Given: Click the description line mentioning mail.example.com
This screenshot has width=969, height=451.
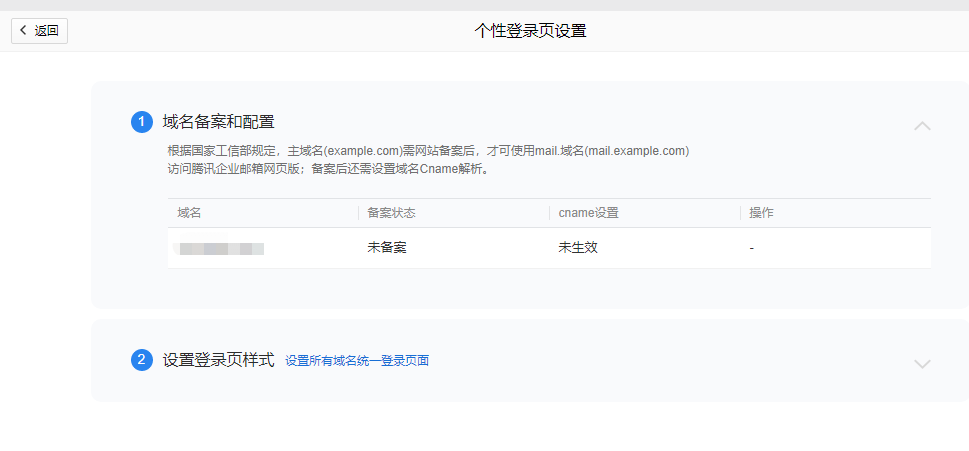Looking at the screenshot, I should click(x=428, y=151).
